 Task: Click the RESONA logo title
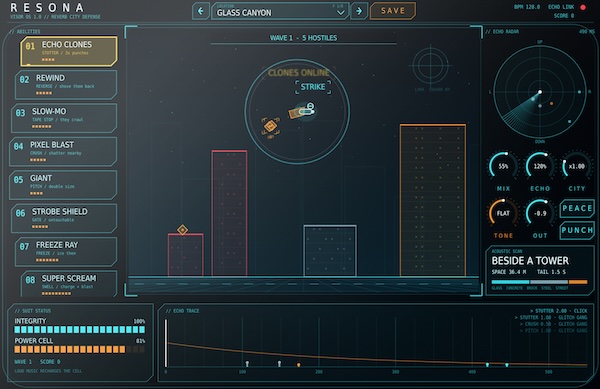[46, 8]
